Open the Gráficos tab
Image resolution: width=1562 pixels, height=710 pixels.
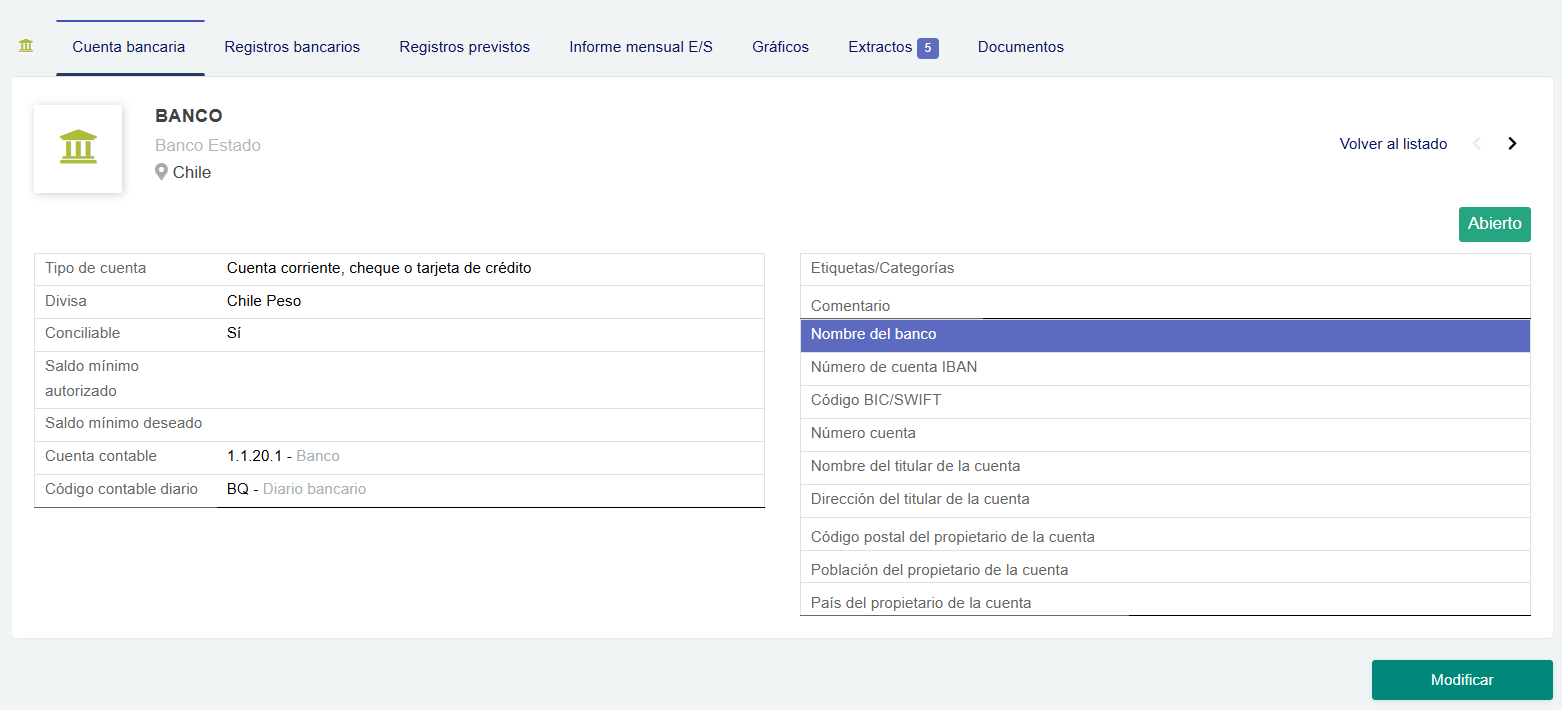coord(780,46)
